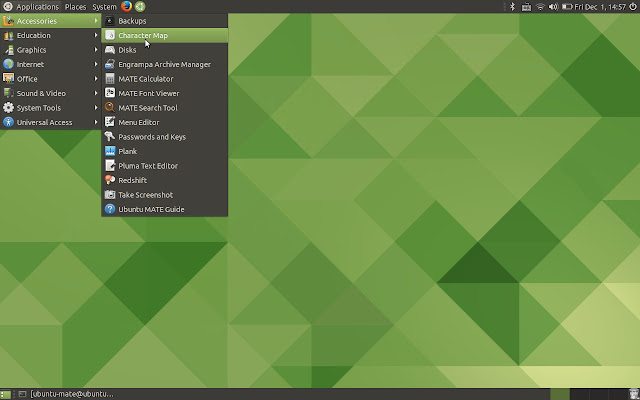The width and height of the screenshot is (640, 400).
Task: Open the power/session menu icon
Action: 633,7
